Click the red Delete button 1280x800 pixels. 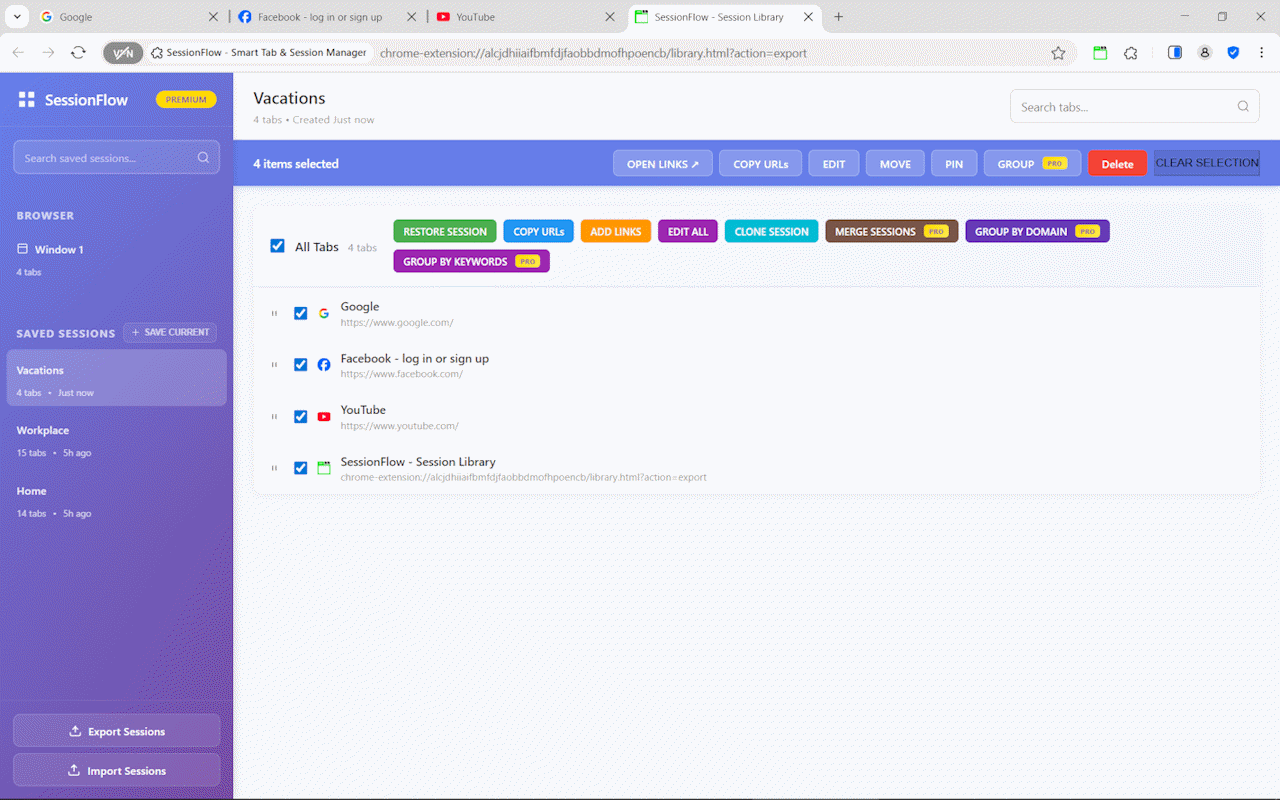tap(1117, 163)
